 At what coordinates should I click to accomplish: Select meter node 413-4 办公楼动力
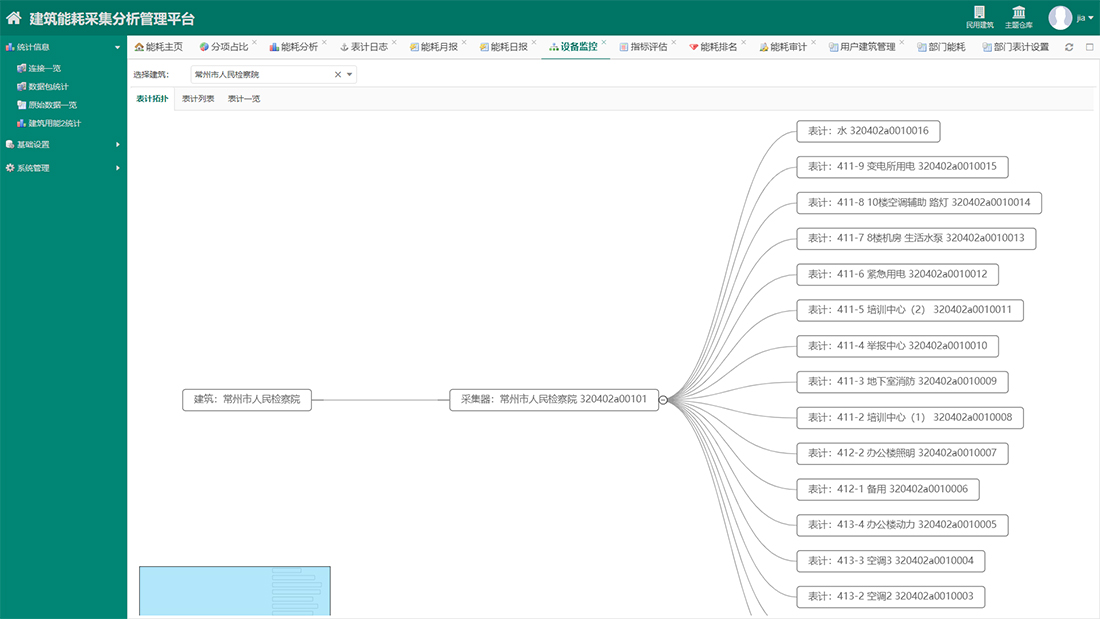pos(902,524)
